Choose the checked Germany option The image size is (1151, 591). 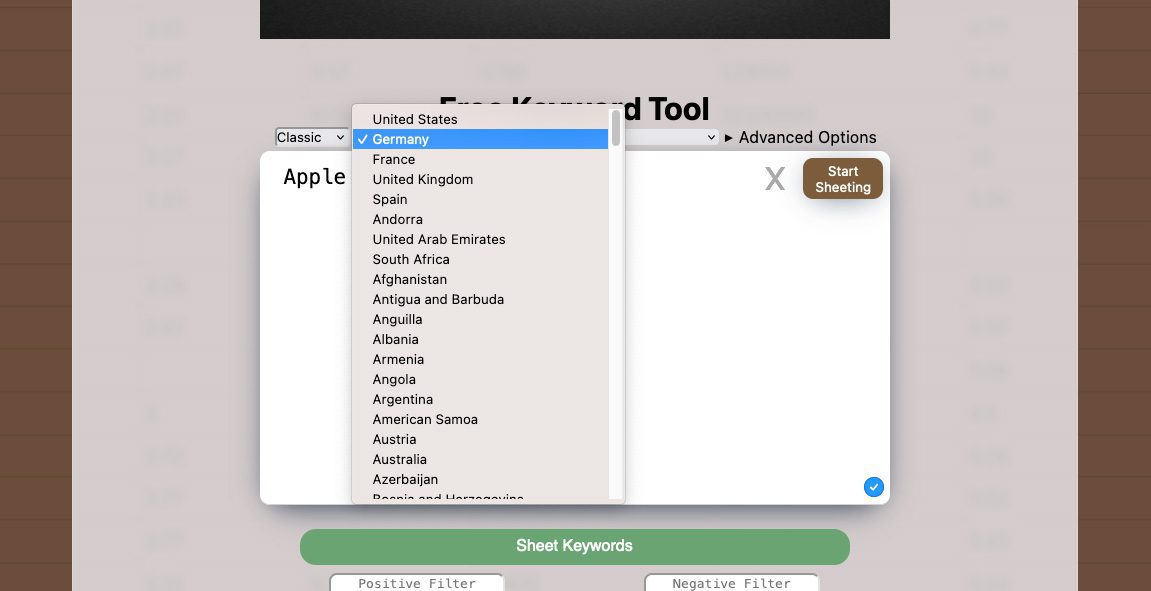401,139
